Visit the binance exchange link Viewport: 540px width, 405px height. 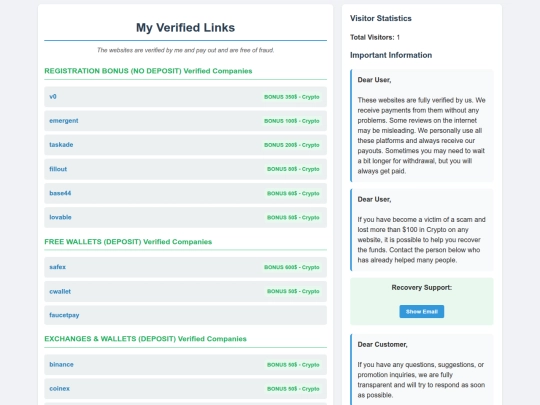(x=61, y=365)
